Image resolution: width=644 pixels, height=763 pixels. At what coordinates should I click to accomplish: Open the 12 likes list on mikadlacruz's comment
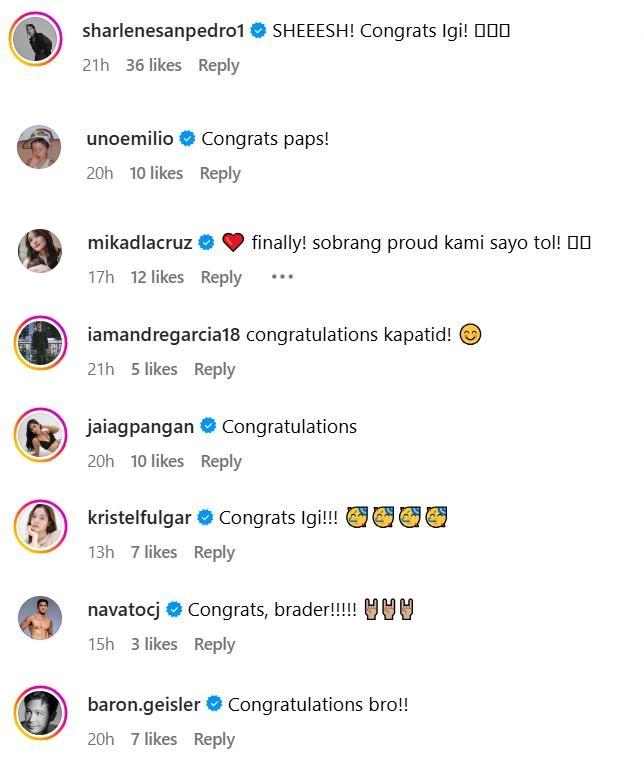(157, 277)
